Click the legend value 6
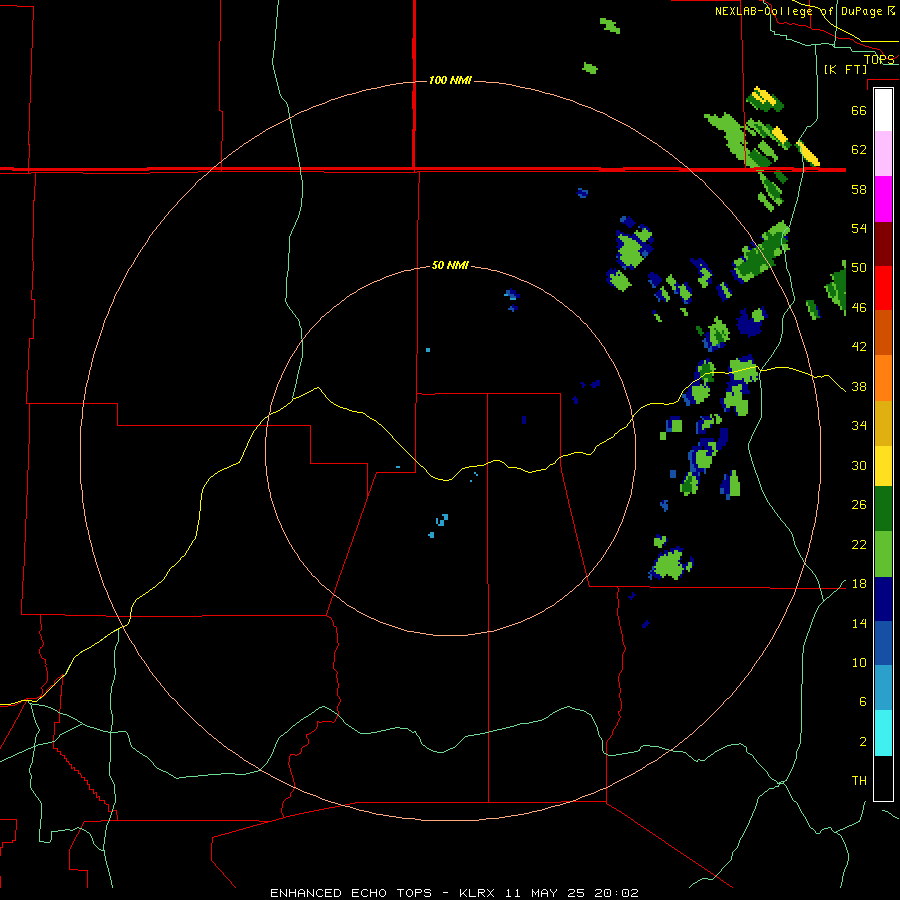This screenshot has width=900, height=900. 862,702
